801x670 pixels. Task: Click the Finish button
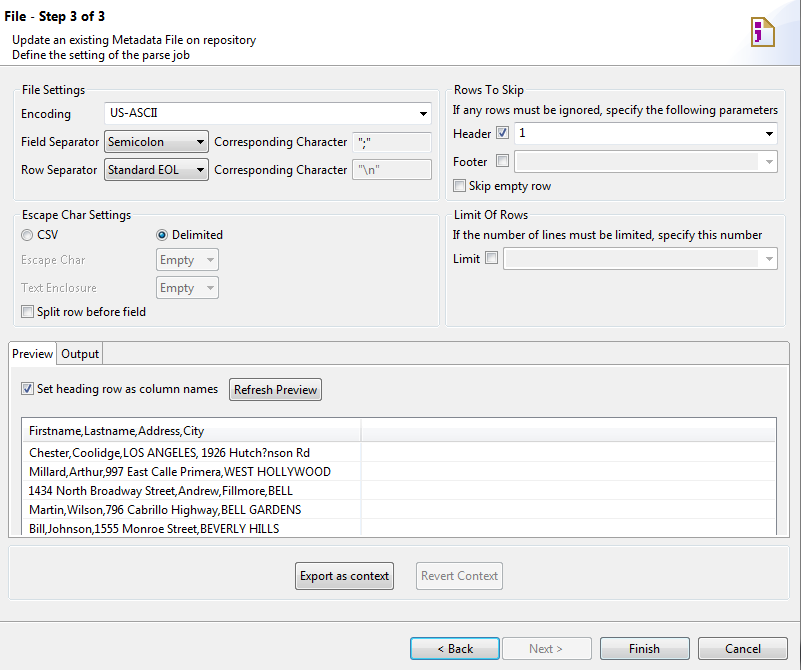click(x=644, y=648)
